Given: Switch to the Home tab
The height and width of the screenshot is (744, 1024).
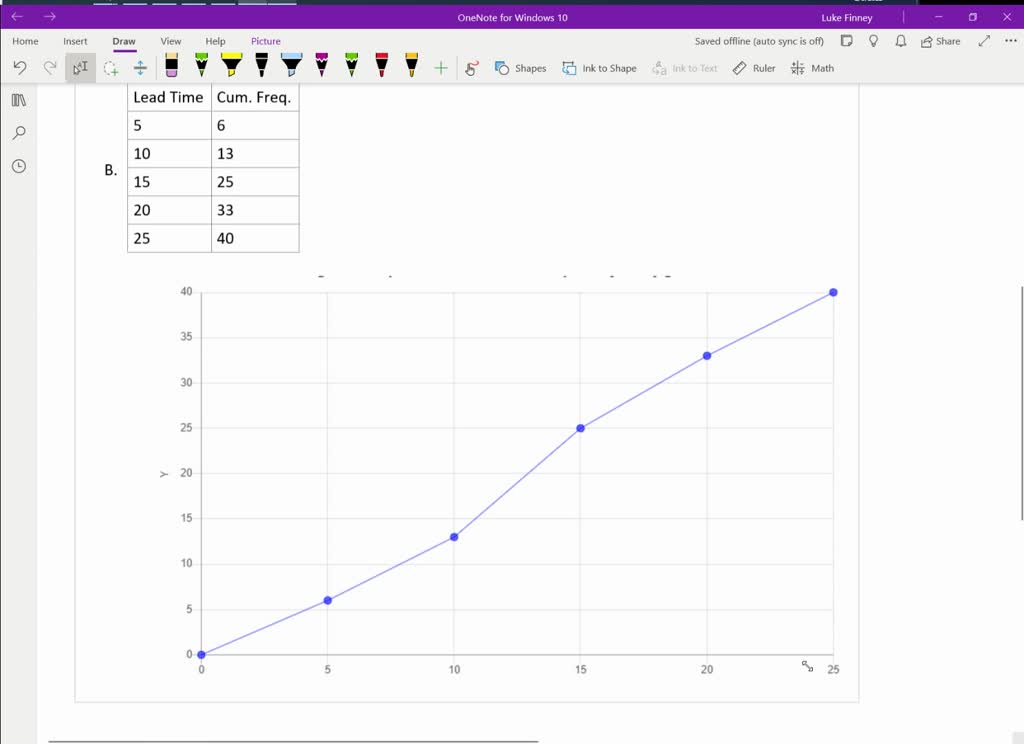Looking at the screenshot, I should click(24, 41).
